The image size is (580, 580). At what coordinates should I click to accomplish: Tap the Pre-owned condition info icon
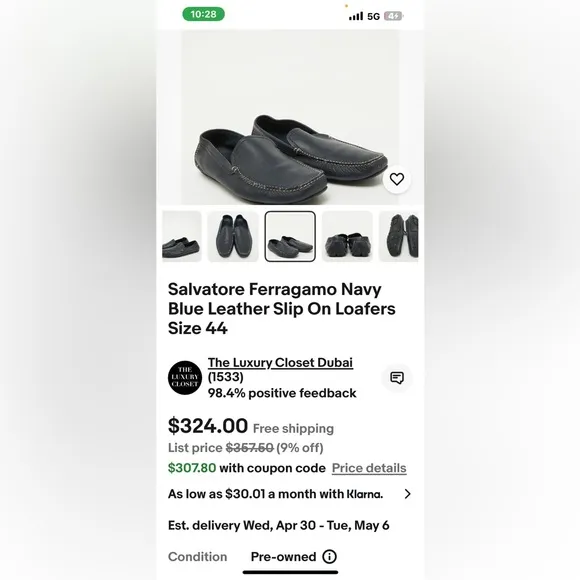click(x=329, y=556)
